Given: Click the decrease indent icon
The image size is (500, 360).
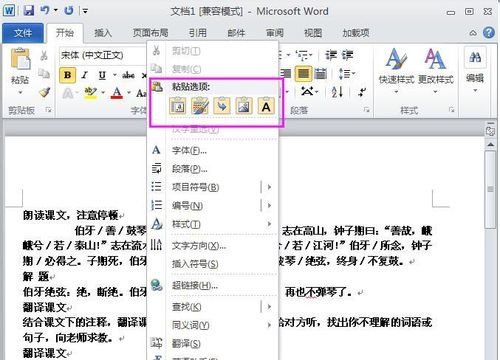Looking at the screenshot, I should pos(331,55).
